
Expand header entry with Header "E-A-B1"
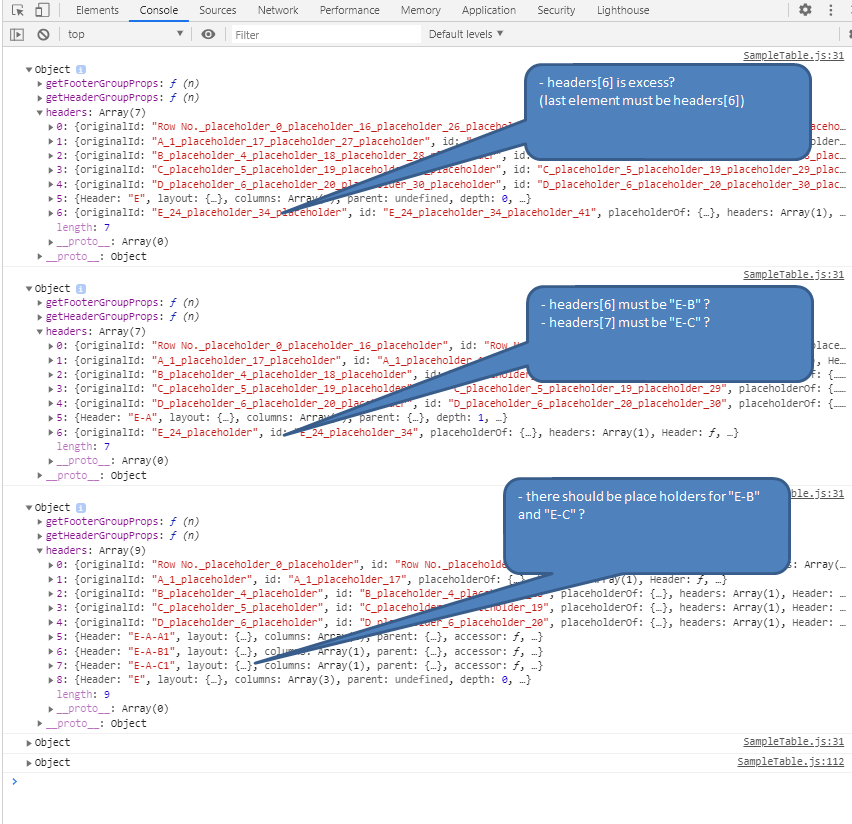pos(51,652)
